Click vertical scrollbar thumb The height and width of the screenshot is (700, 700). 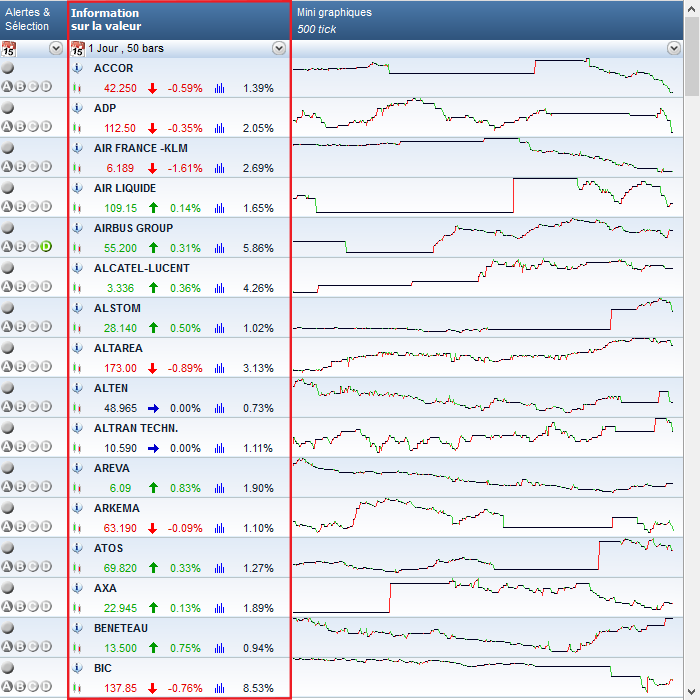point(692,57)
